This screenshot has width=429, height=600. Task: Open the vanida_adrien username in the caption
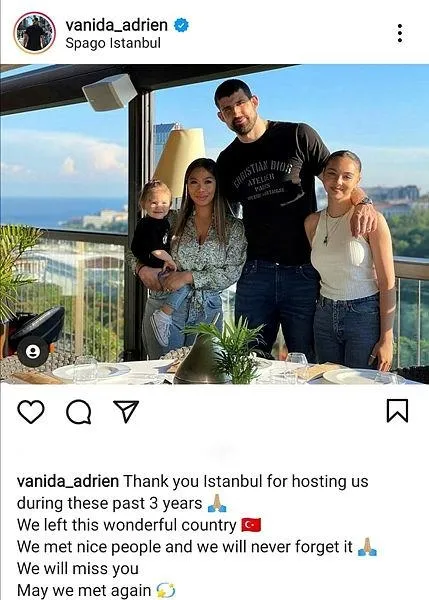coord(68,481)
